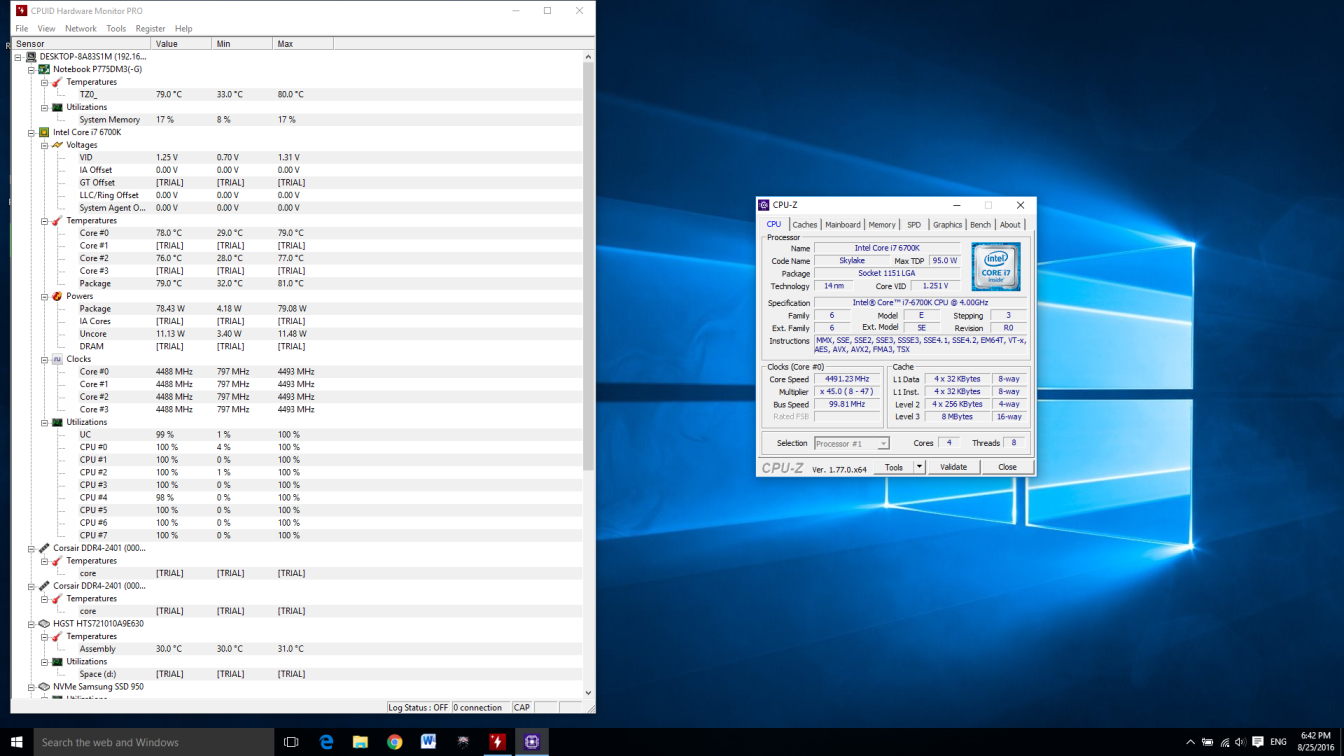Viewport: 1344px width, 756px height.
Task: Collapse the Powers group
Action: pyautogui.click(x=44, y=296)
